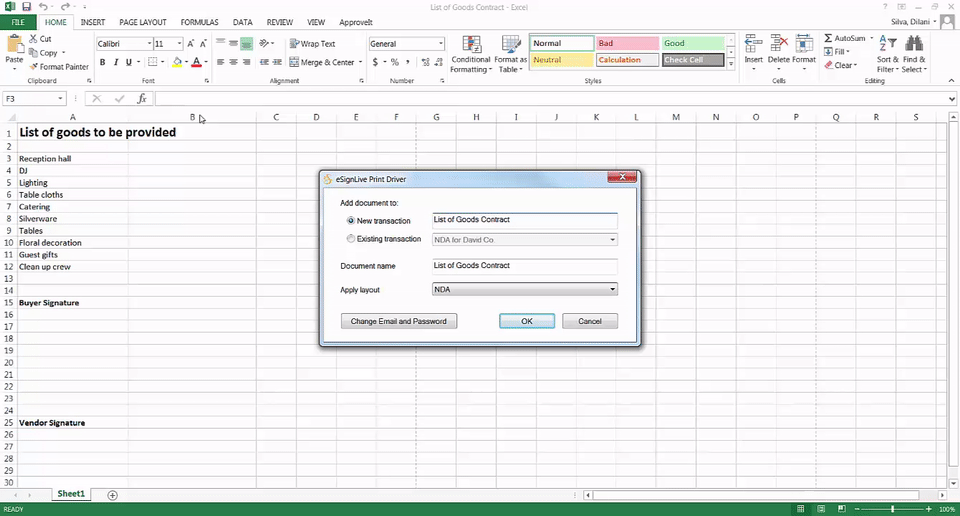
Task: Click the new sheet plus icon
Action: tap(112, 495)
